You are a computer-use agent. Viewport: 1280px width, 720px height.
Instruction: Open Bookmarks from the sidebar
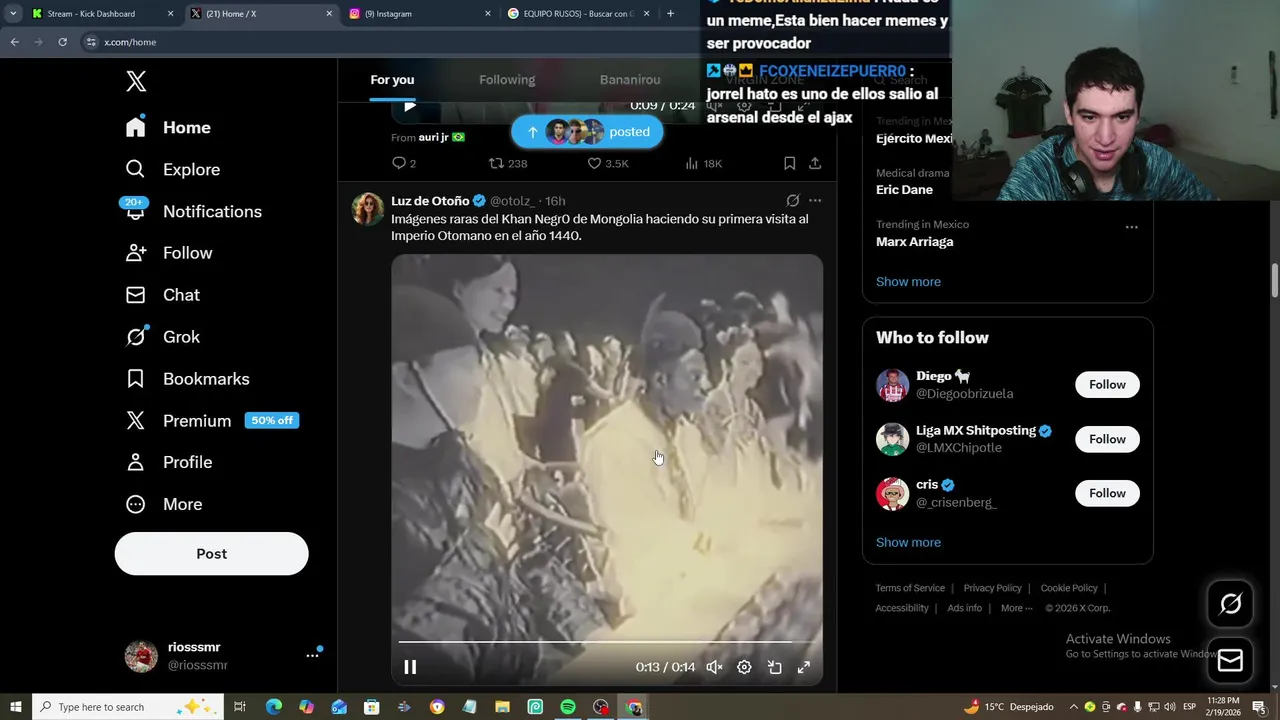coord(187,379)
